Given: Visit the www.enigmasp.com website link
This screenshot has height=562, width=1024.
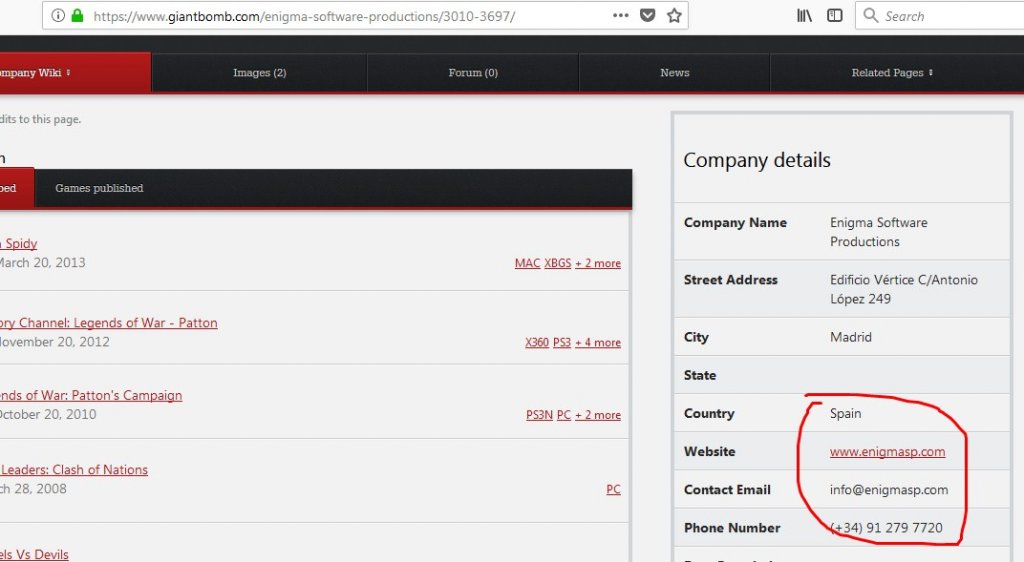Looking at the screenshot, I should coord(888,451).
